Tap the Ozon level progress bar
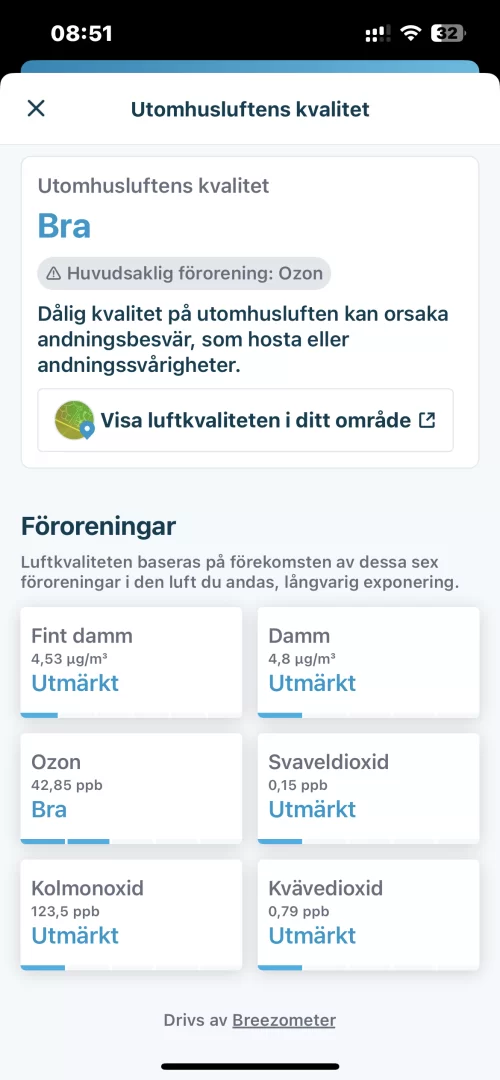 (132, 841)
